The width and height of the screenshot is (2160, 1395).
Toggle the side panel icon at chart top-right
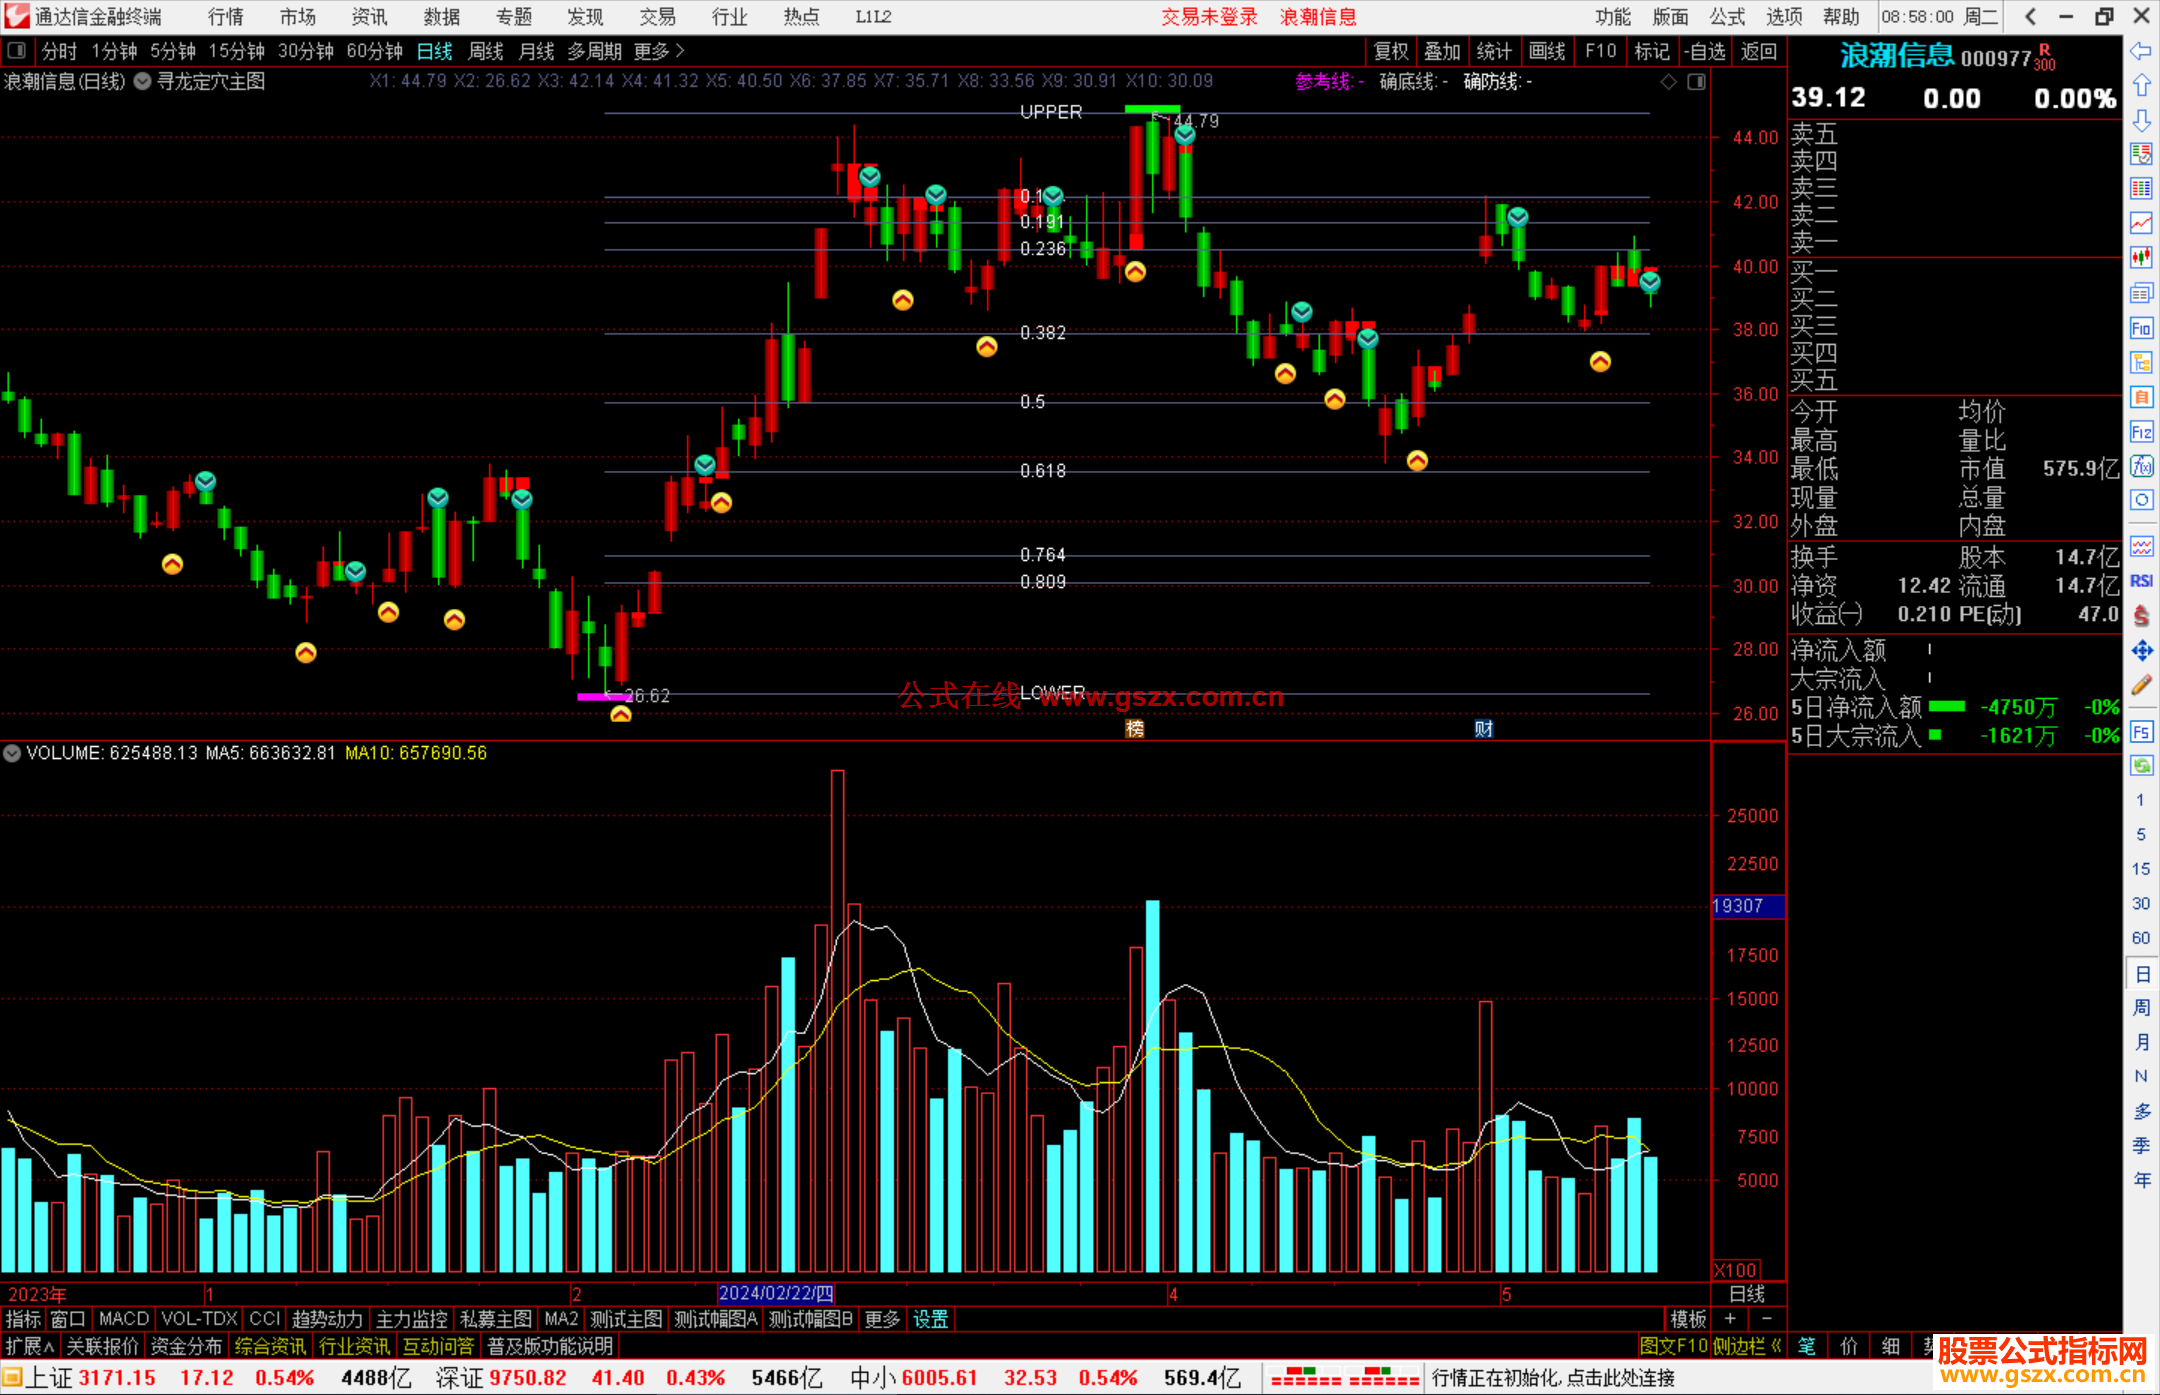coord(1696,82)
